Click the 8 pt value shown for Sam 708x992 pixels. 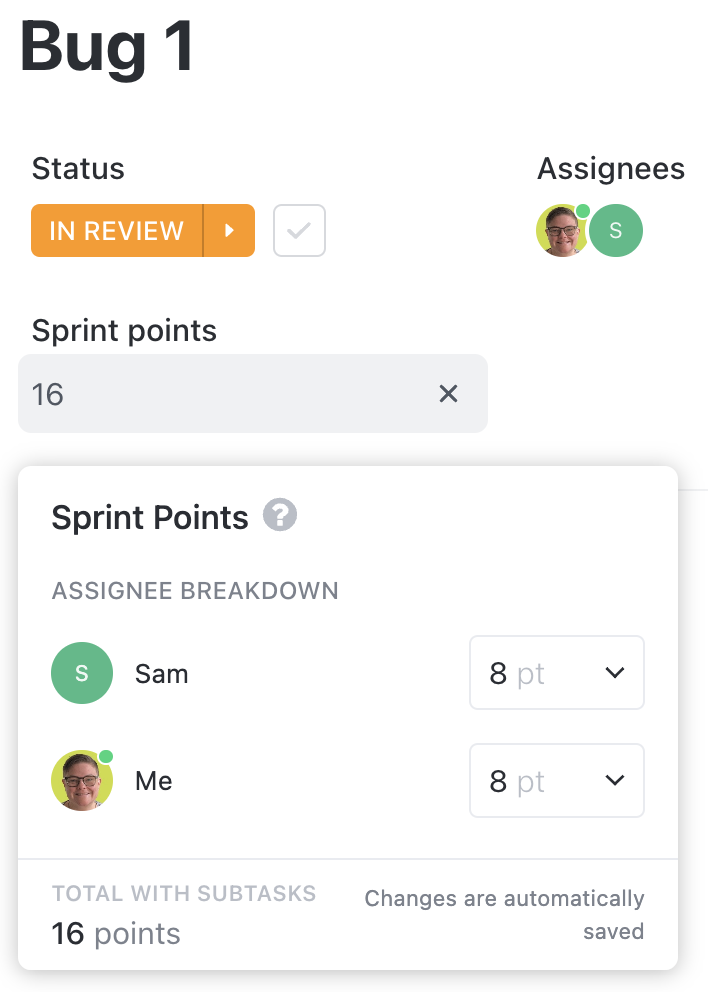(x=515, y=672)
